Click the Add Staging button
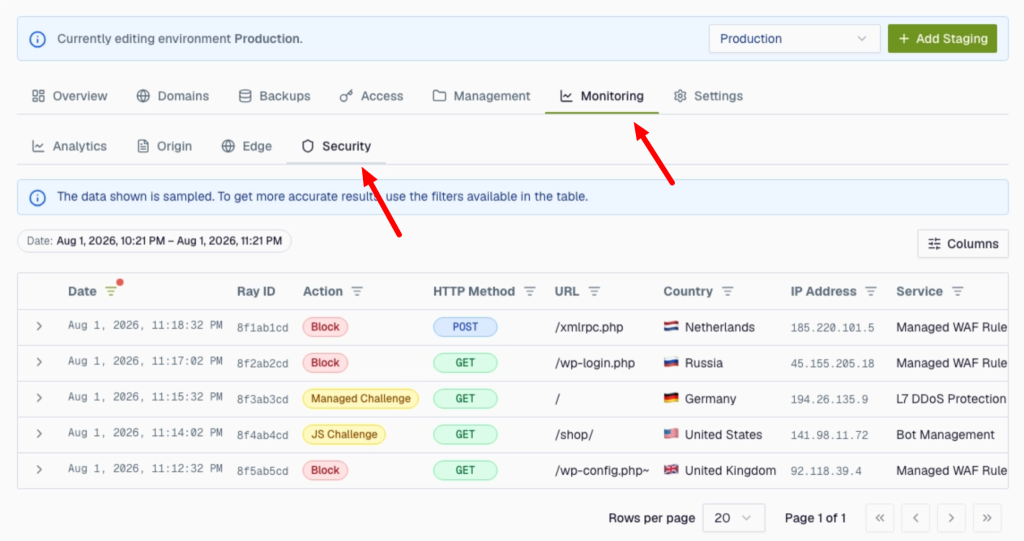The height and width of the screenshot is (541, 1024). point(942,39)
